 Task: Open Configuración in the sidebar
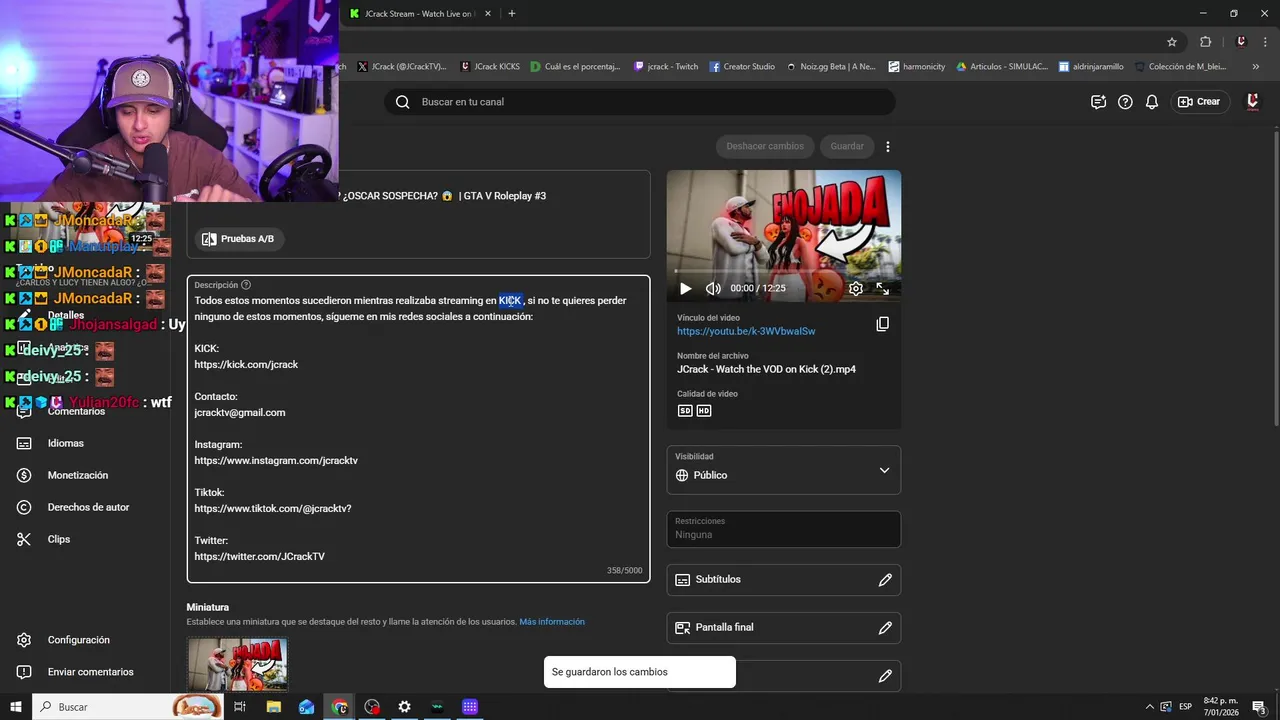pyautogui.click(x=79, y=640)
